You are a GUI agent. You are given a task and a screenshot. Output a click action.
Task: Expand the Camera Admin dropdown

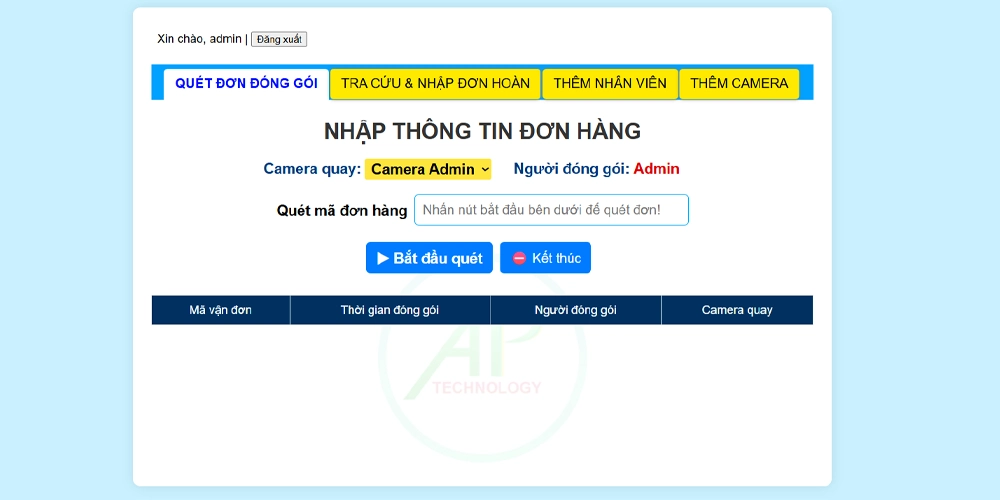click(428, 169)
